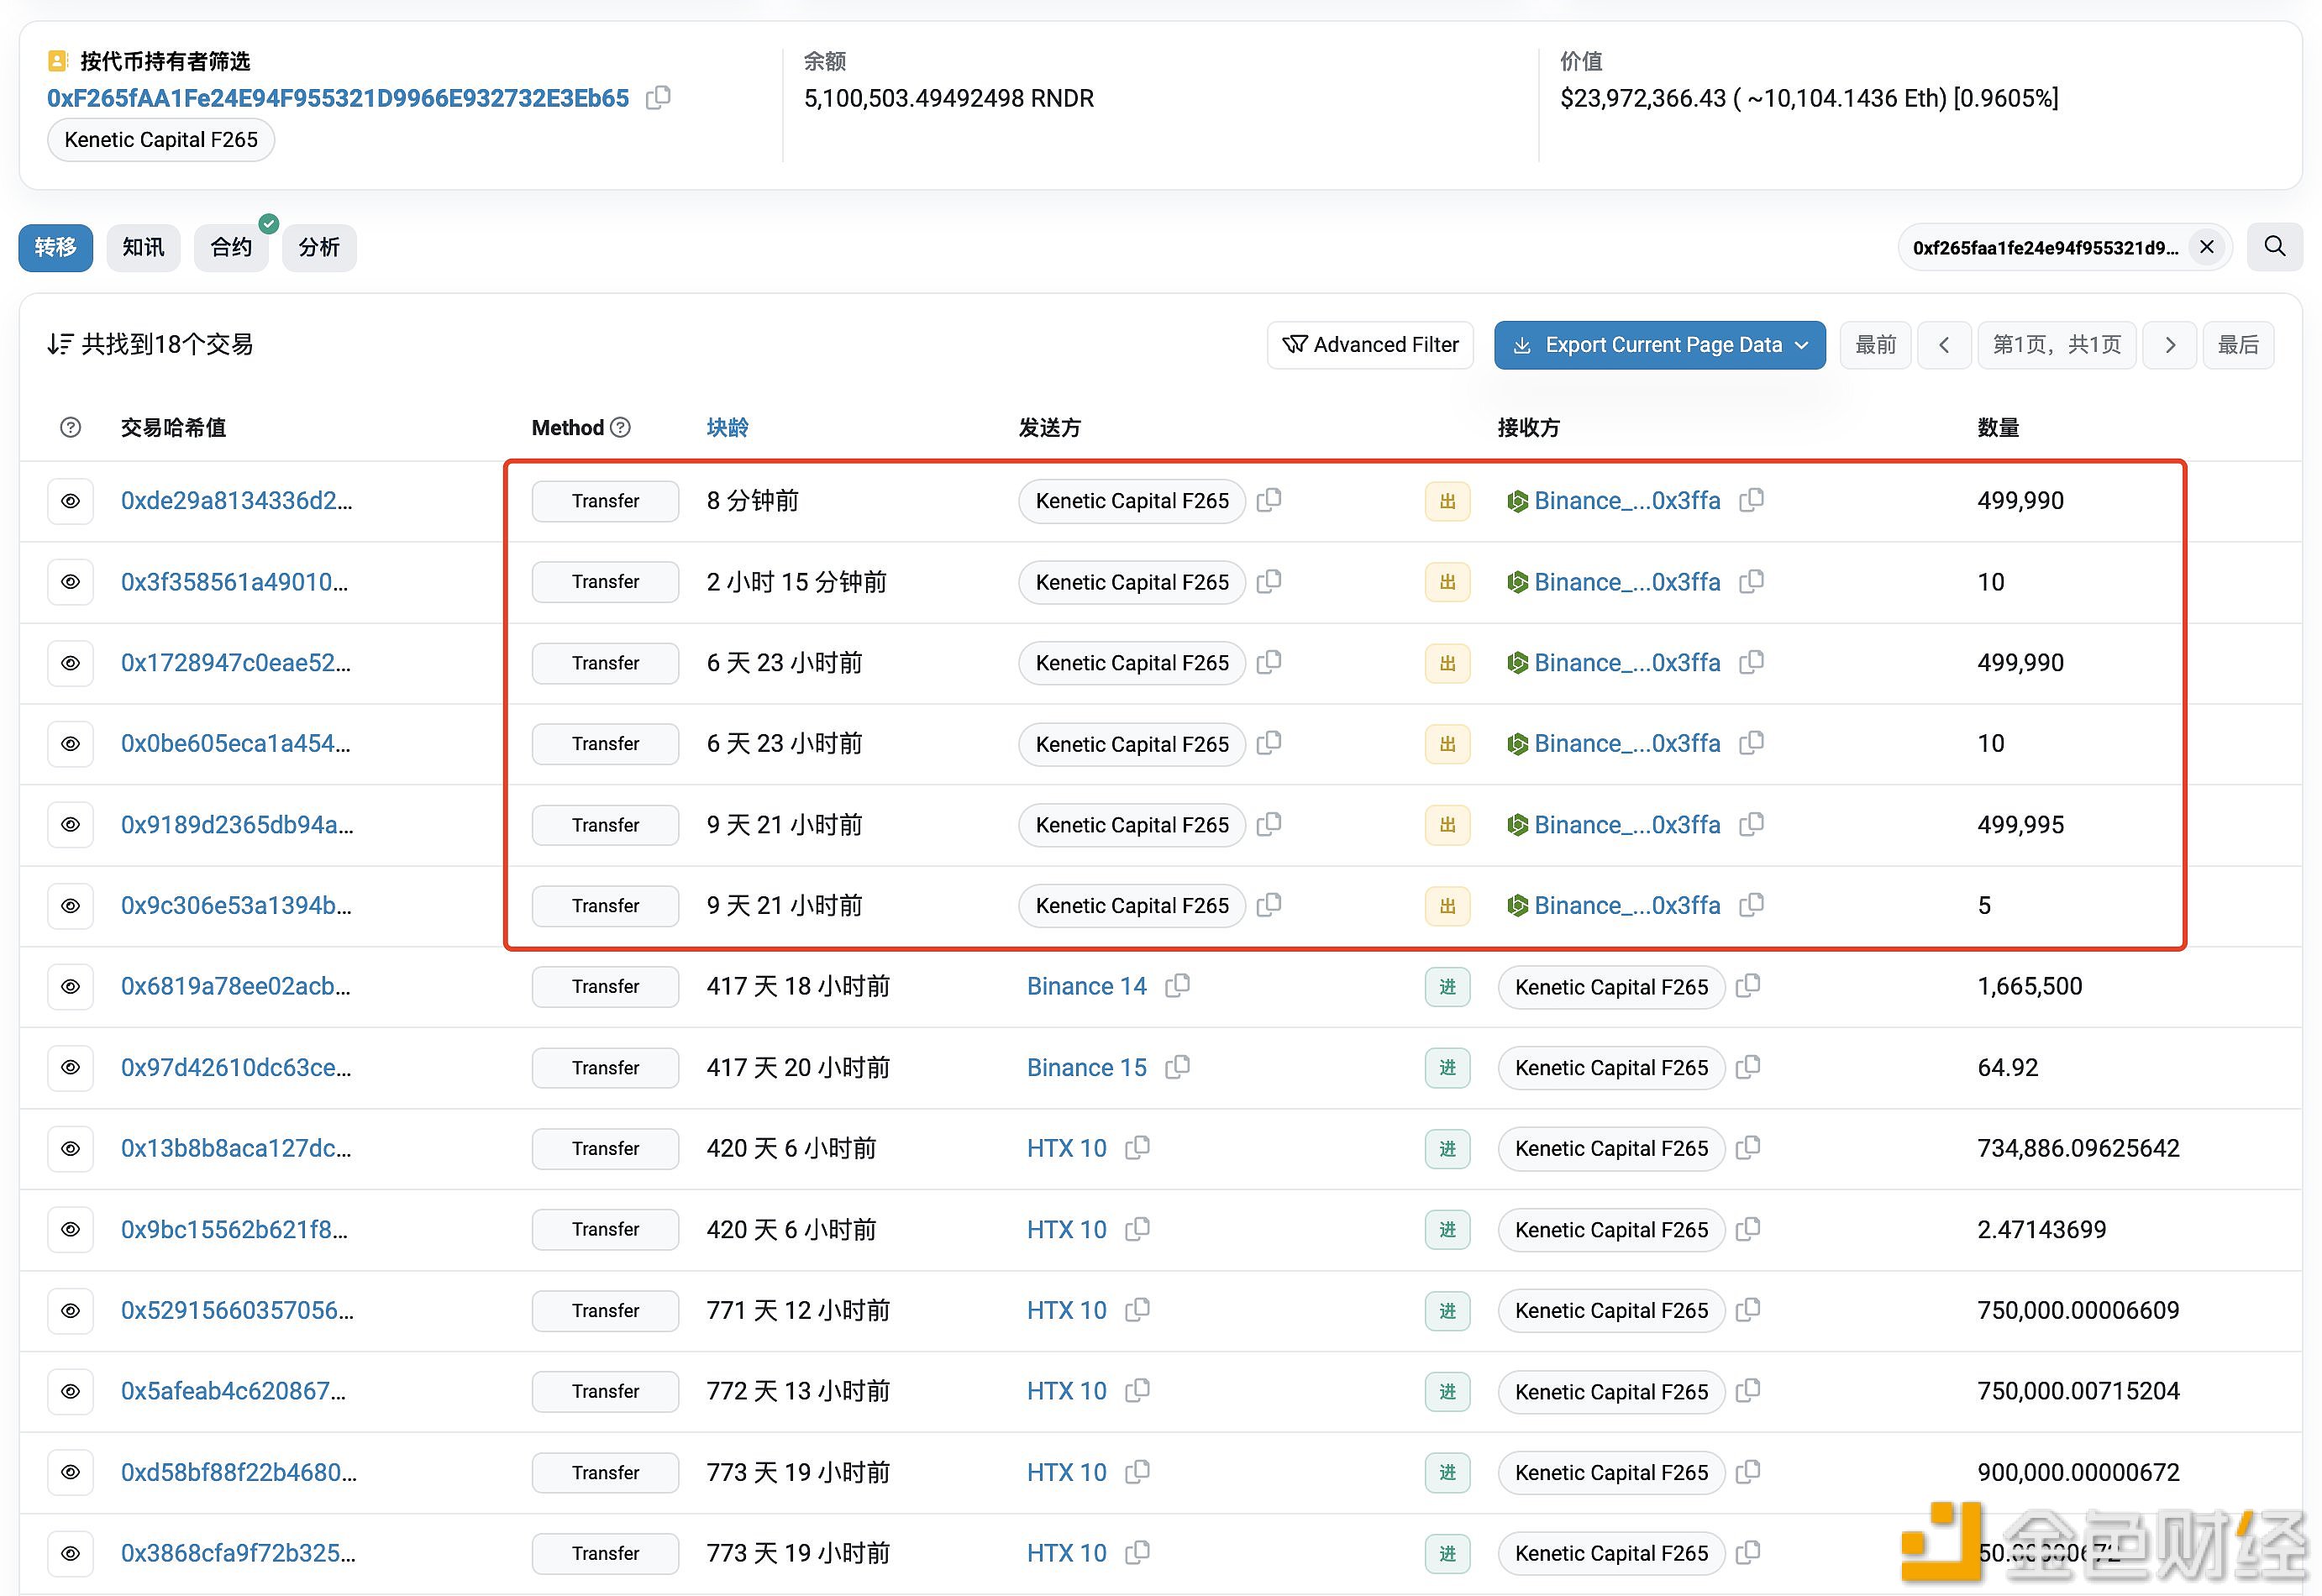
Task: Open Method column help icon
Action: point(620,427)
